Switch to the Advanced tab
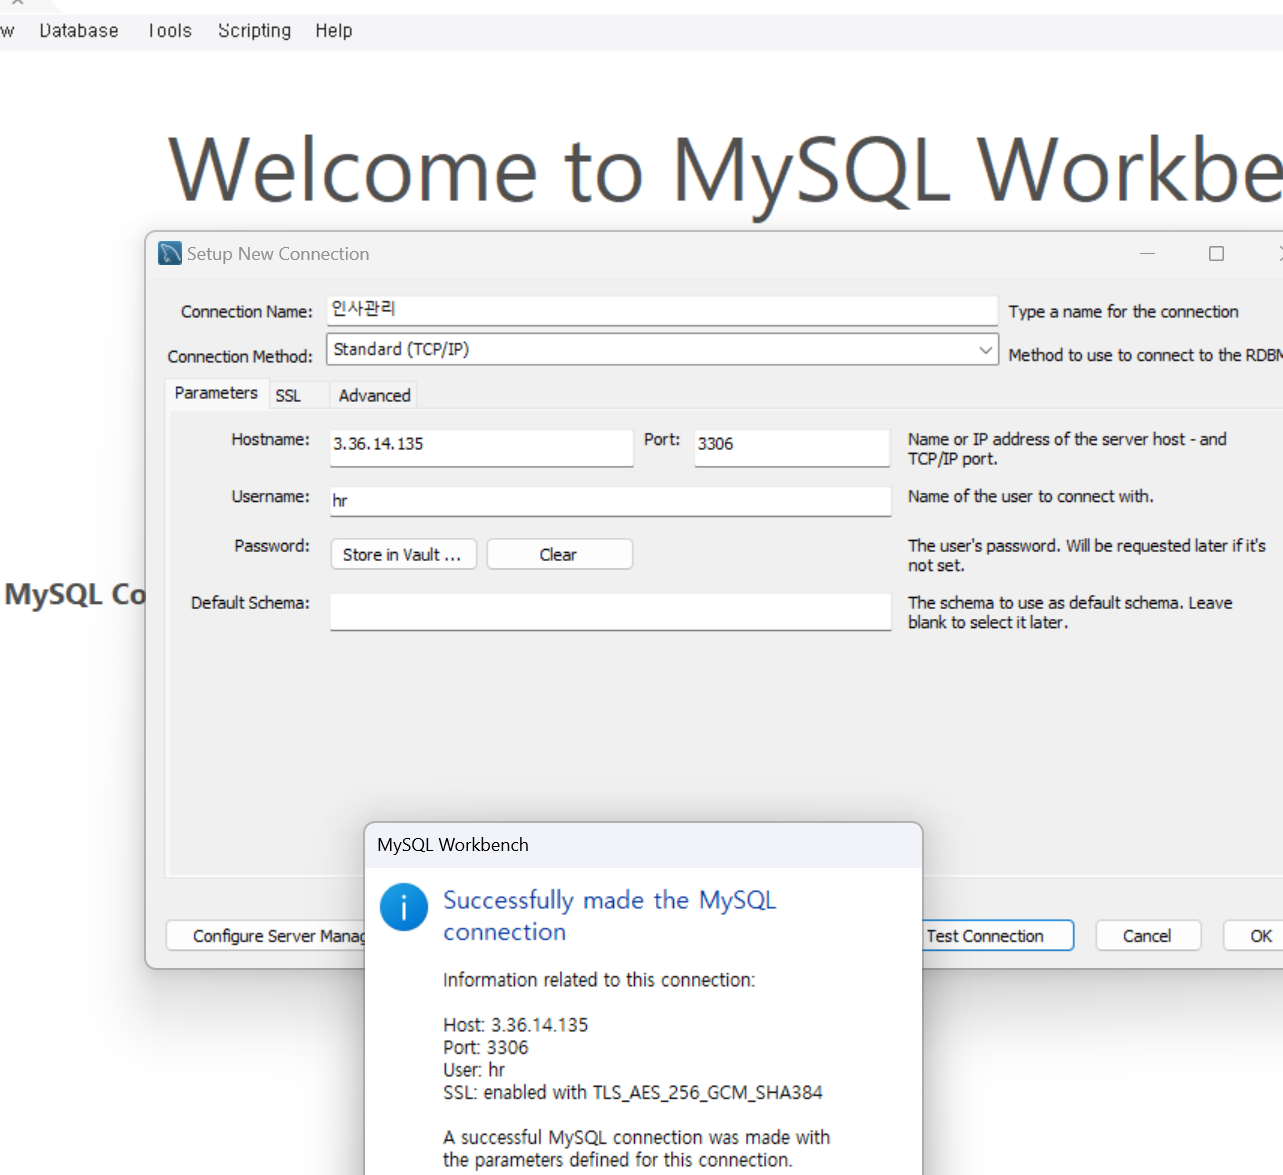Image resolution: width=1283 pixels, height=1175 pixels. click(374, 395)
